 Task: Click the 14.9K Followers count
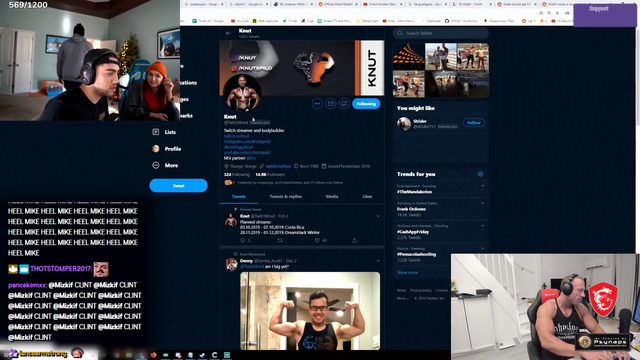(x=270, y=174)
